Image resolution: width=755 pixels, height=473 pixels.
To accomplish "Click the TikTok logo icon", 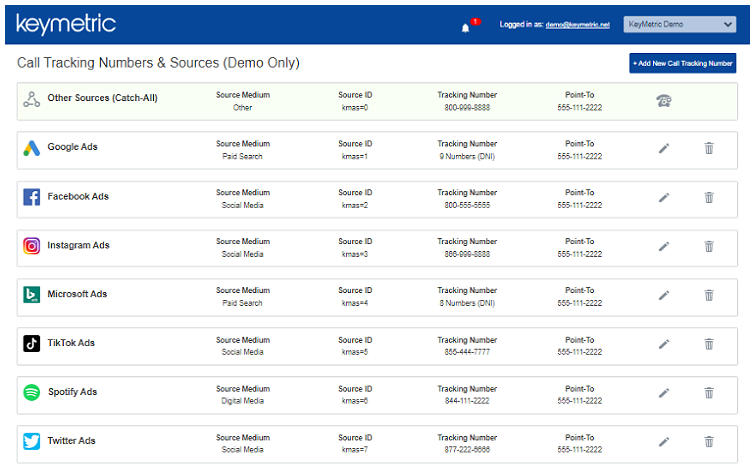I will point(32,343).
